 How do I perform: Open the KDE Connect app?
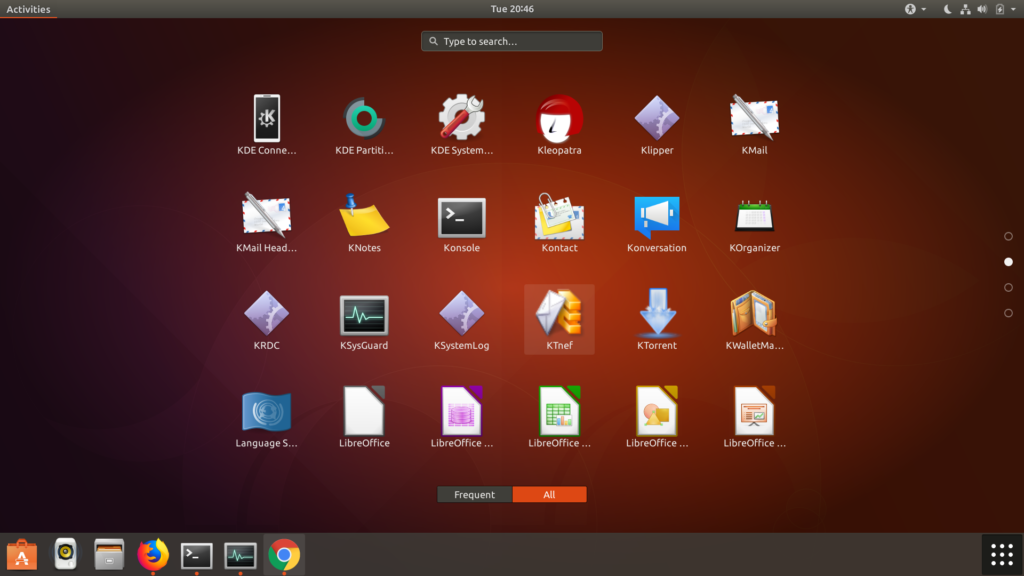(266, 125)
